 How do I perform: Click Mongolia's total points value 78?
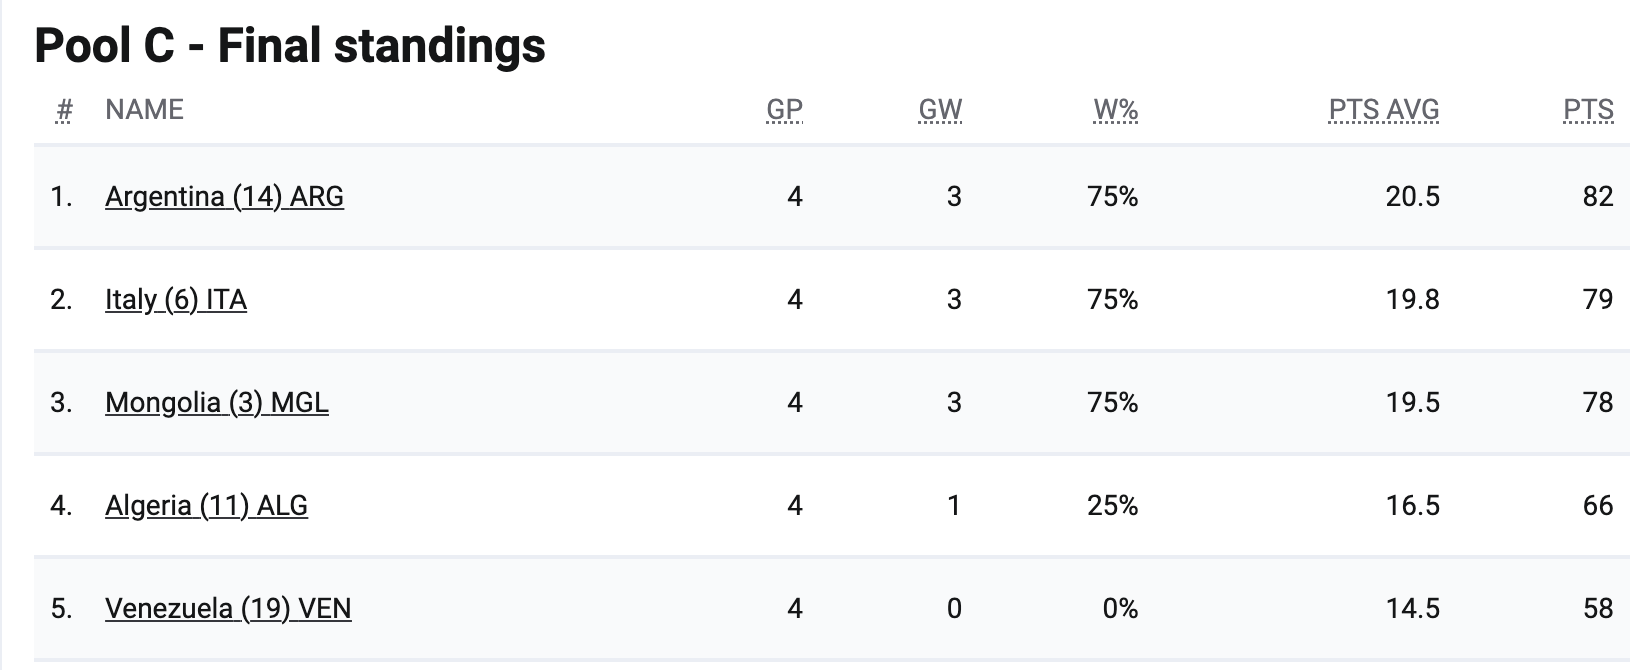click(1598, 403)
